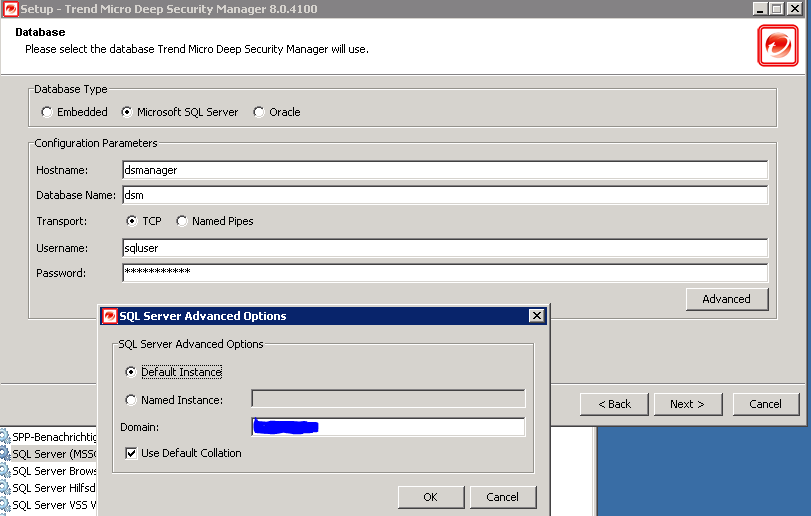The width and height of the screenshot is (811, 516).
Task: Minimize the setup window
Action: pyautogui.click(x=760, y=9)
